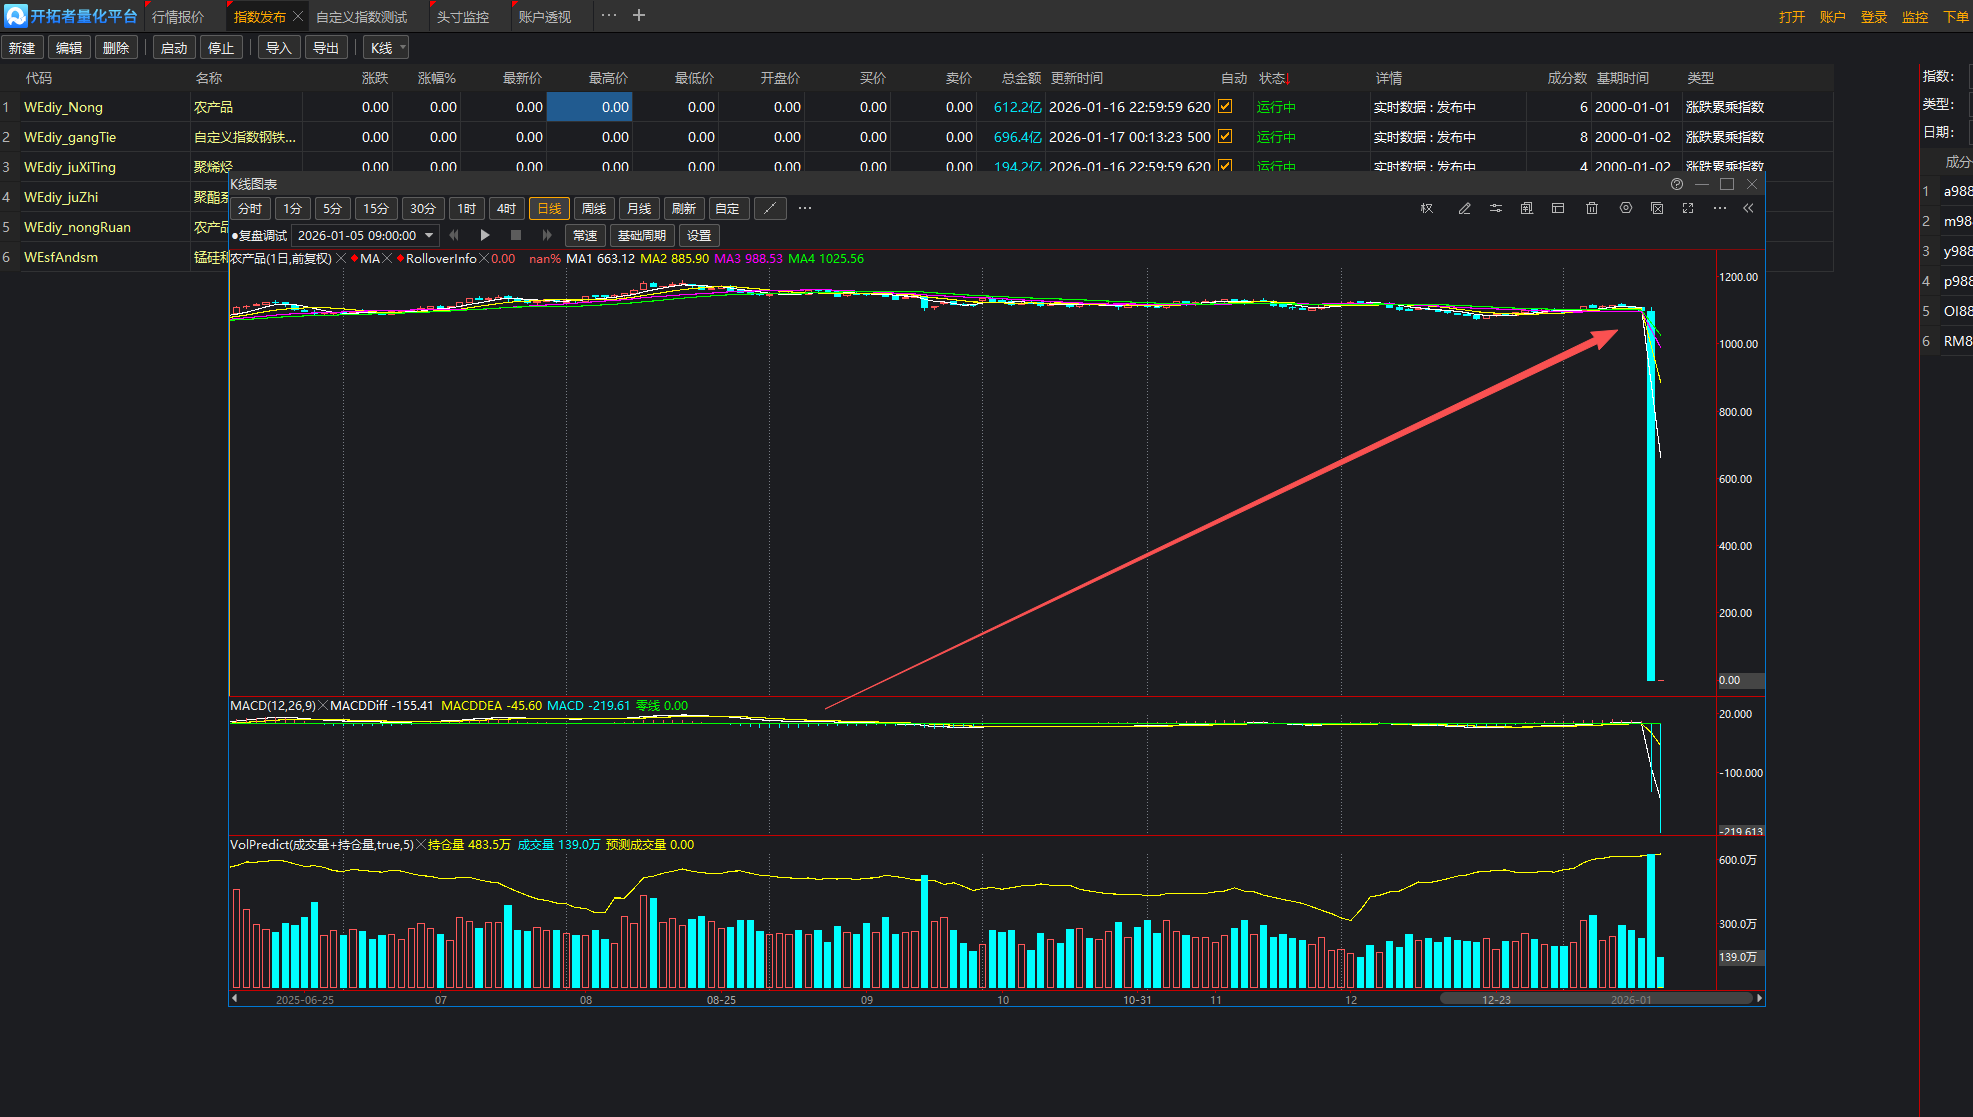The width and height of the screenshot is (1973, 1117).
Task: Click the trash delete icon in chart toolbar
Action: 1592,208
